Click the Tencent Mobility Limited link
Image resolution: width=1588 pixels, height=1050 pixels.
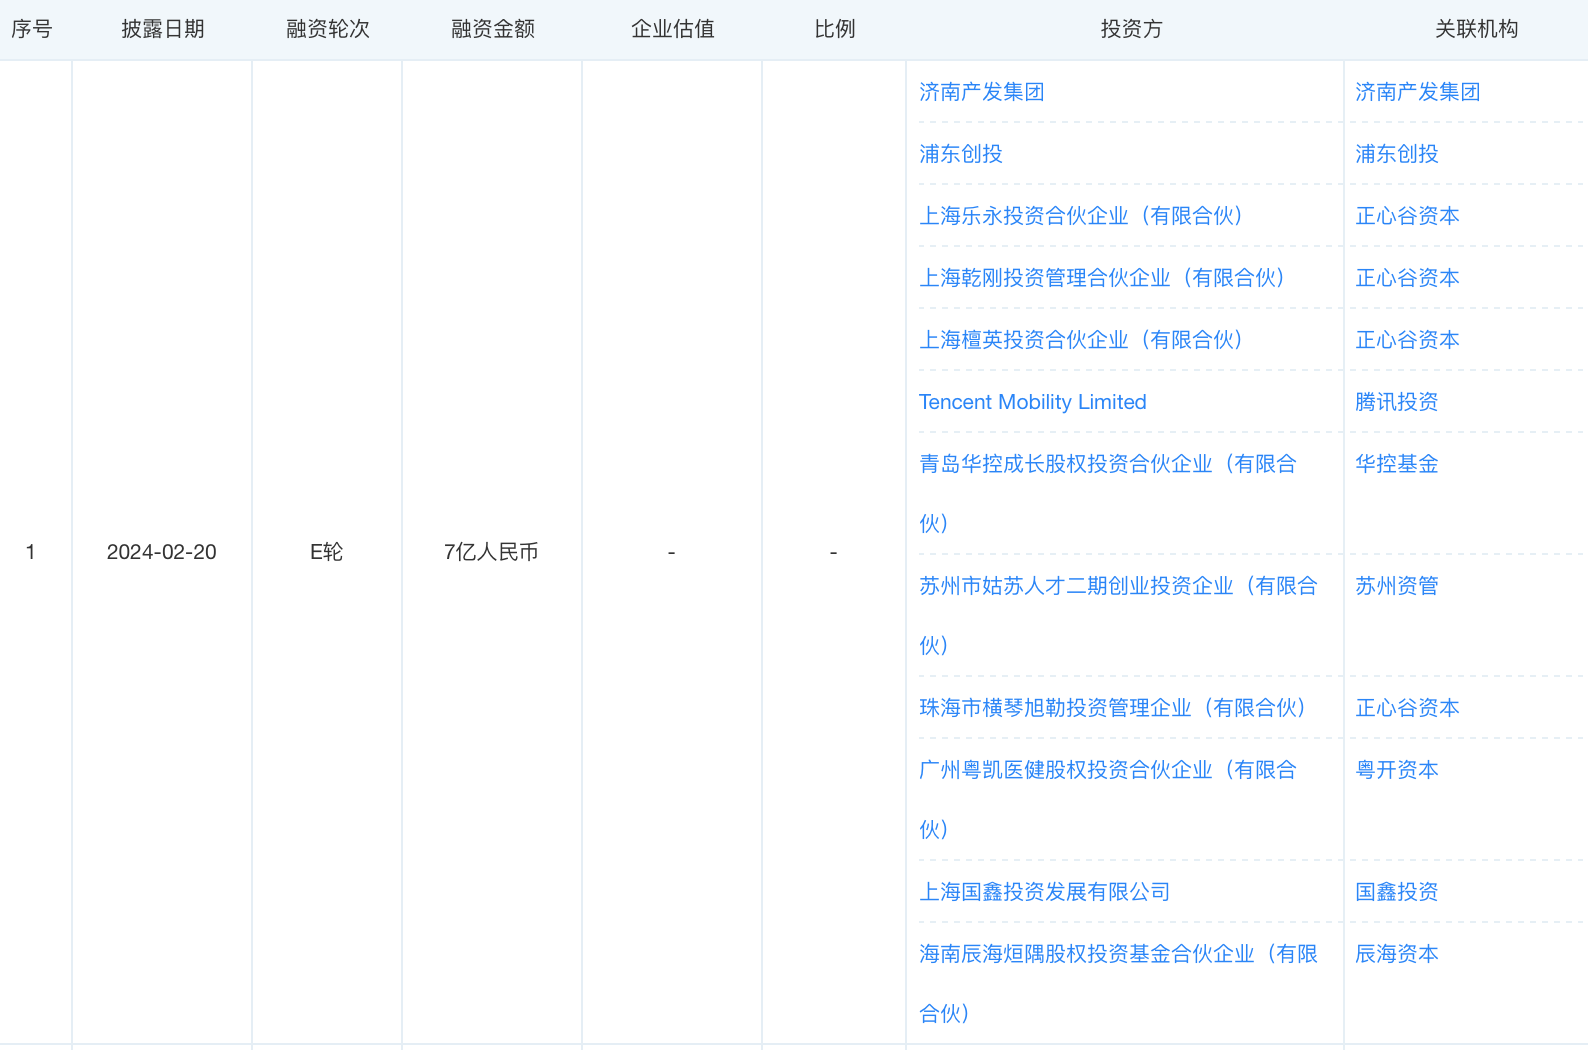pos(1032,402)
